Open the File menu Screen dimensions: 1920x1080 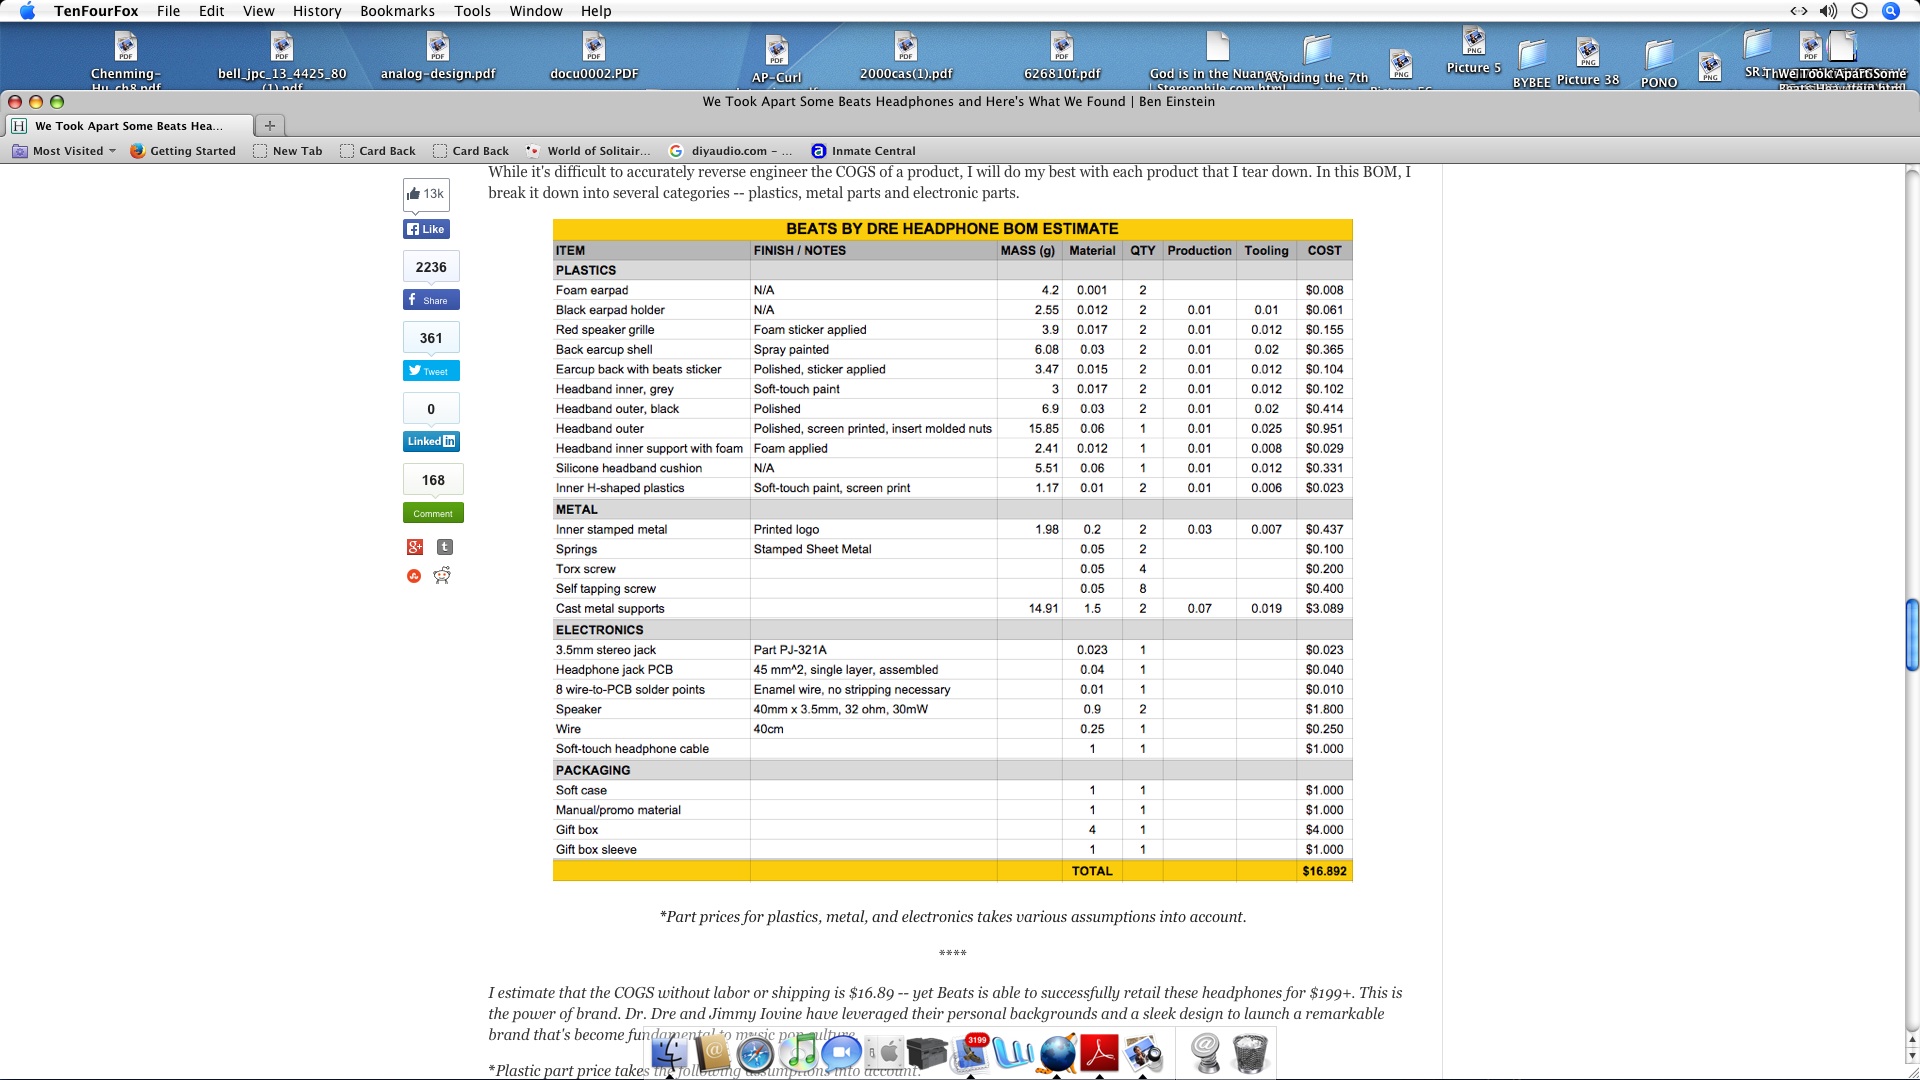coord(168,11)
